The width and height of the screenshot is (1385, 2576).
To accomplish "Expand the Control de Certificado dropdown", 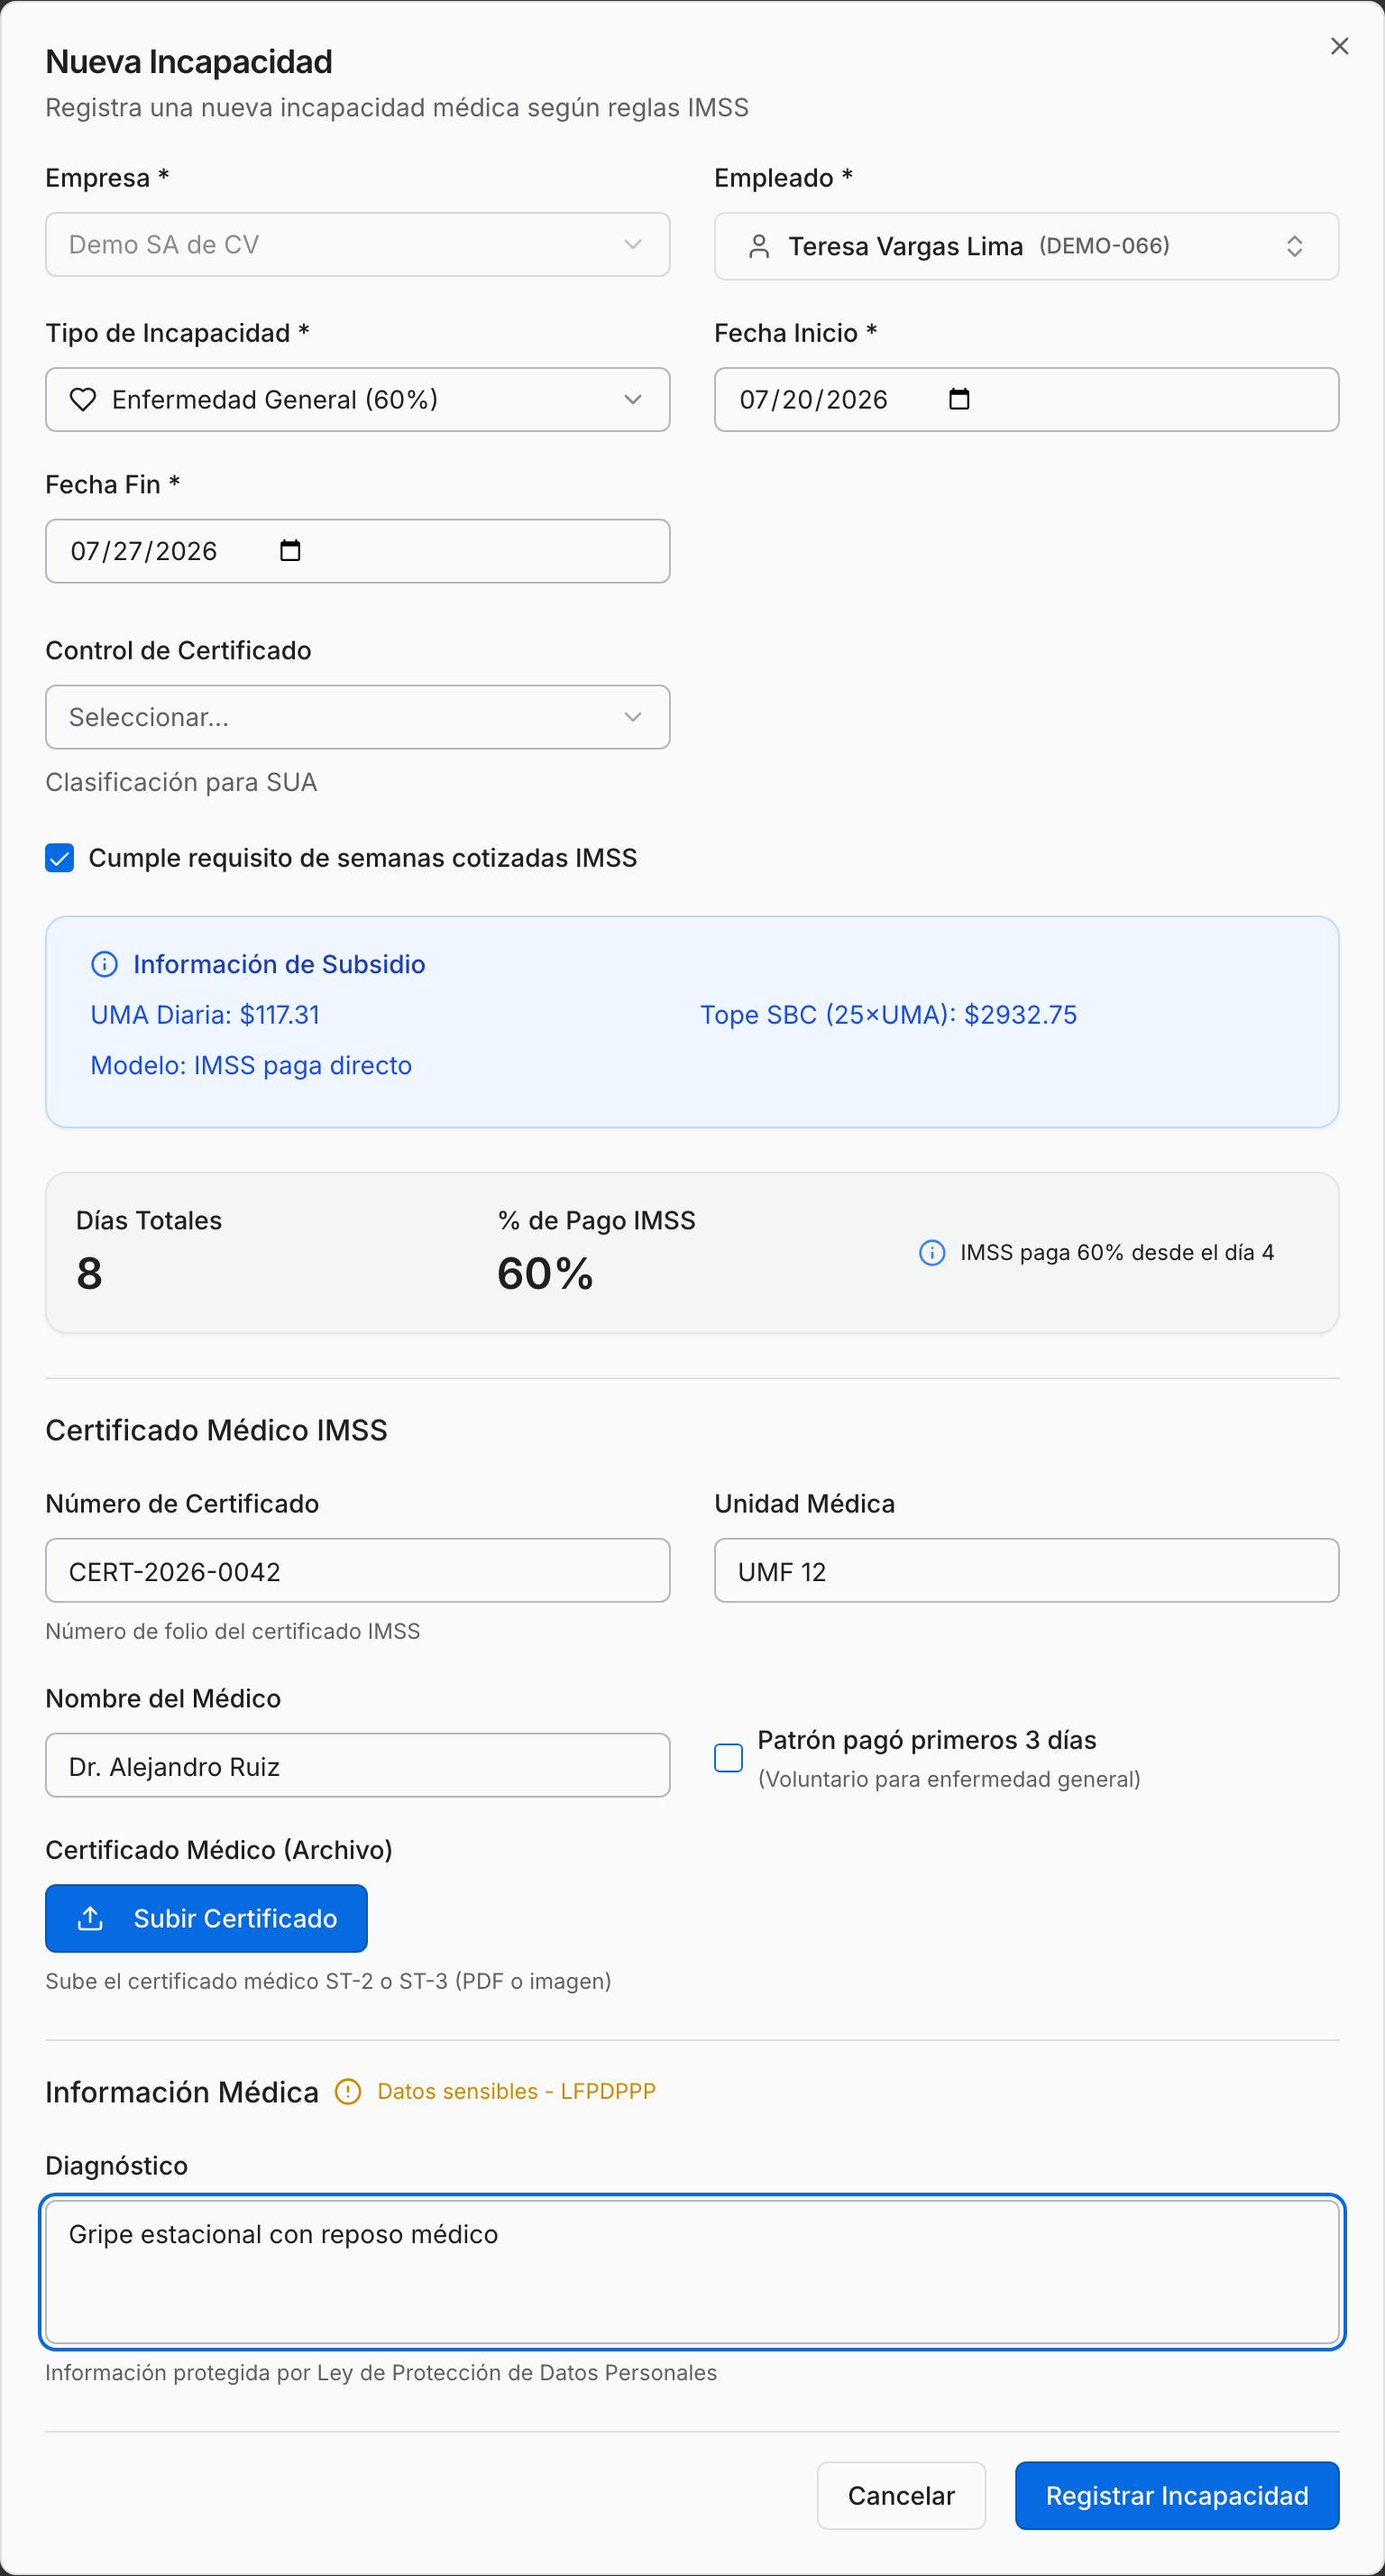I will [357, 717].
